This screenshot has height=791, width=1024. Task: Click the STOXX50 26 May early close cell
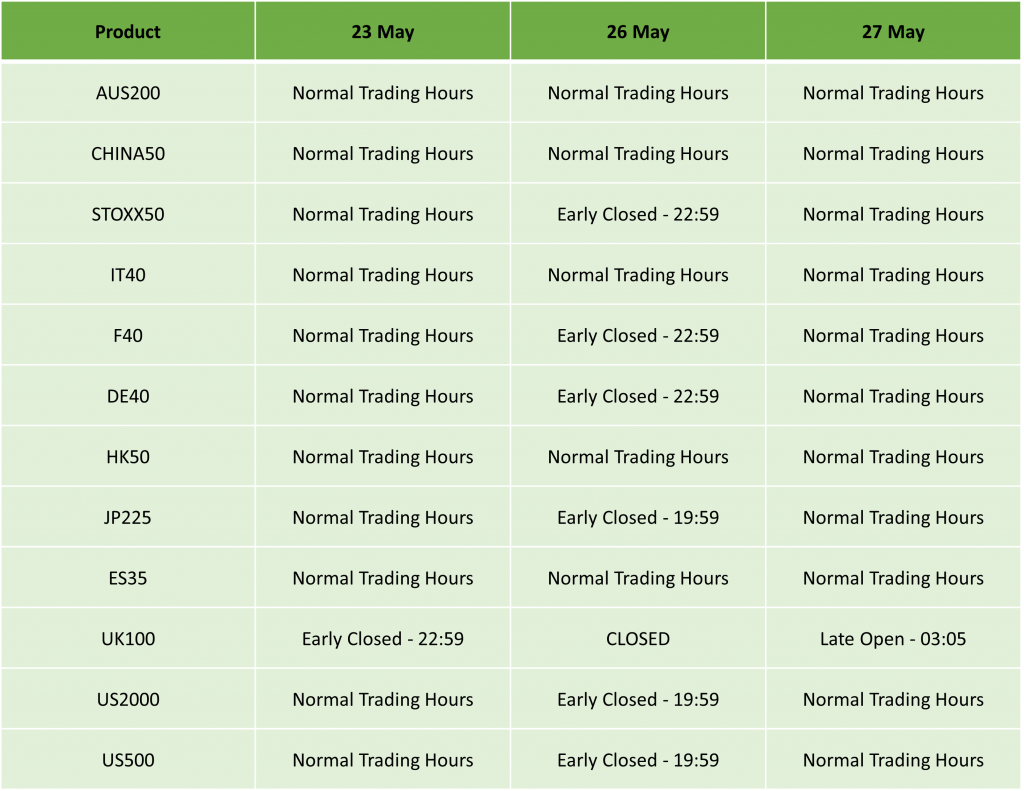coord(638,214)
